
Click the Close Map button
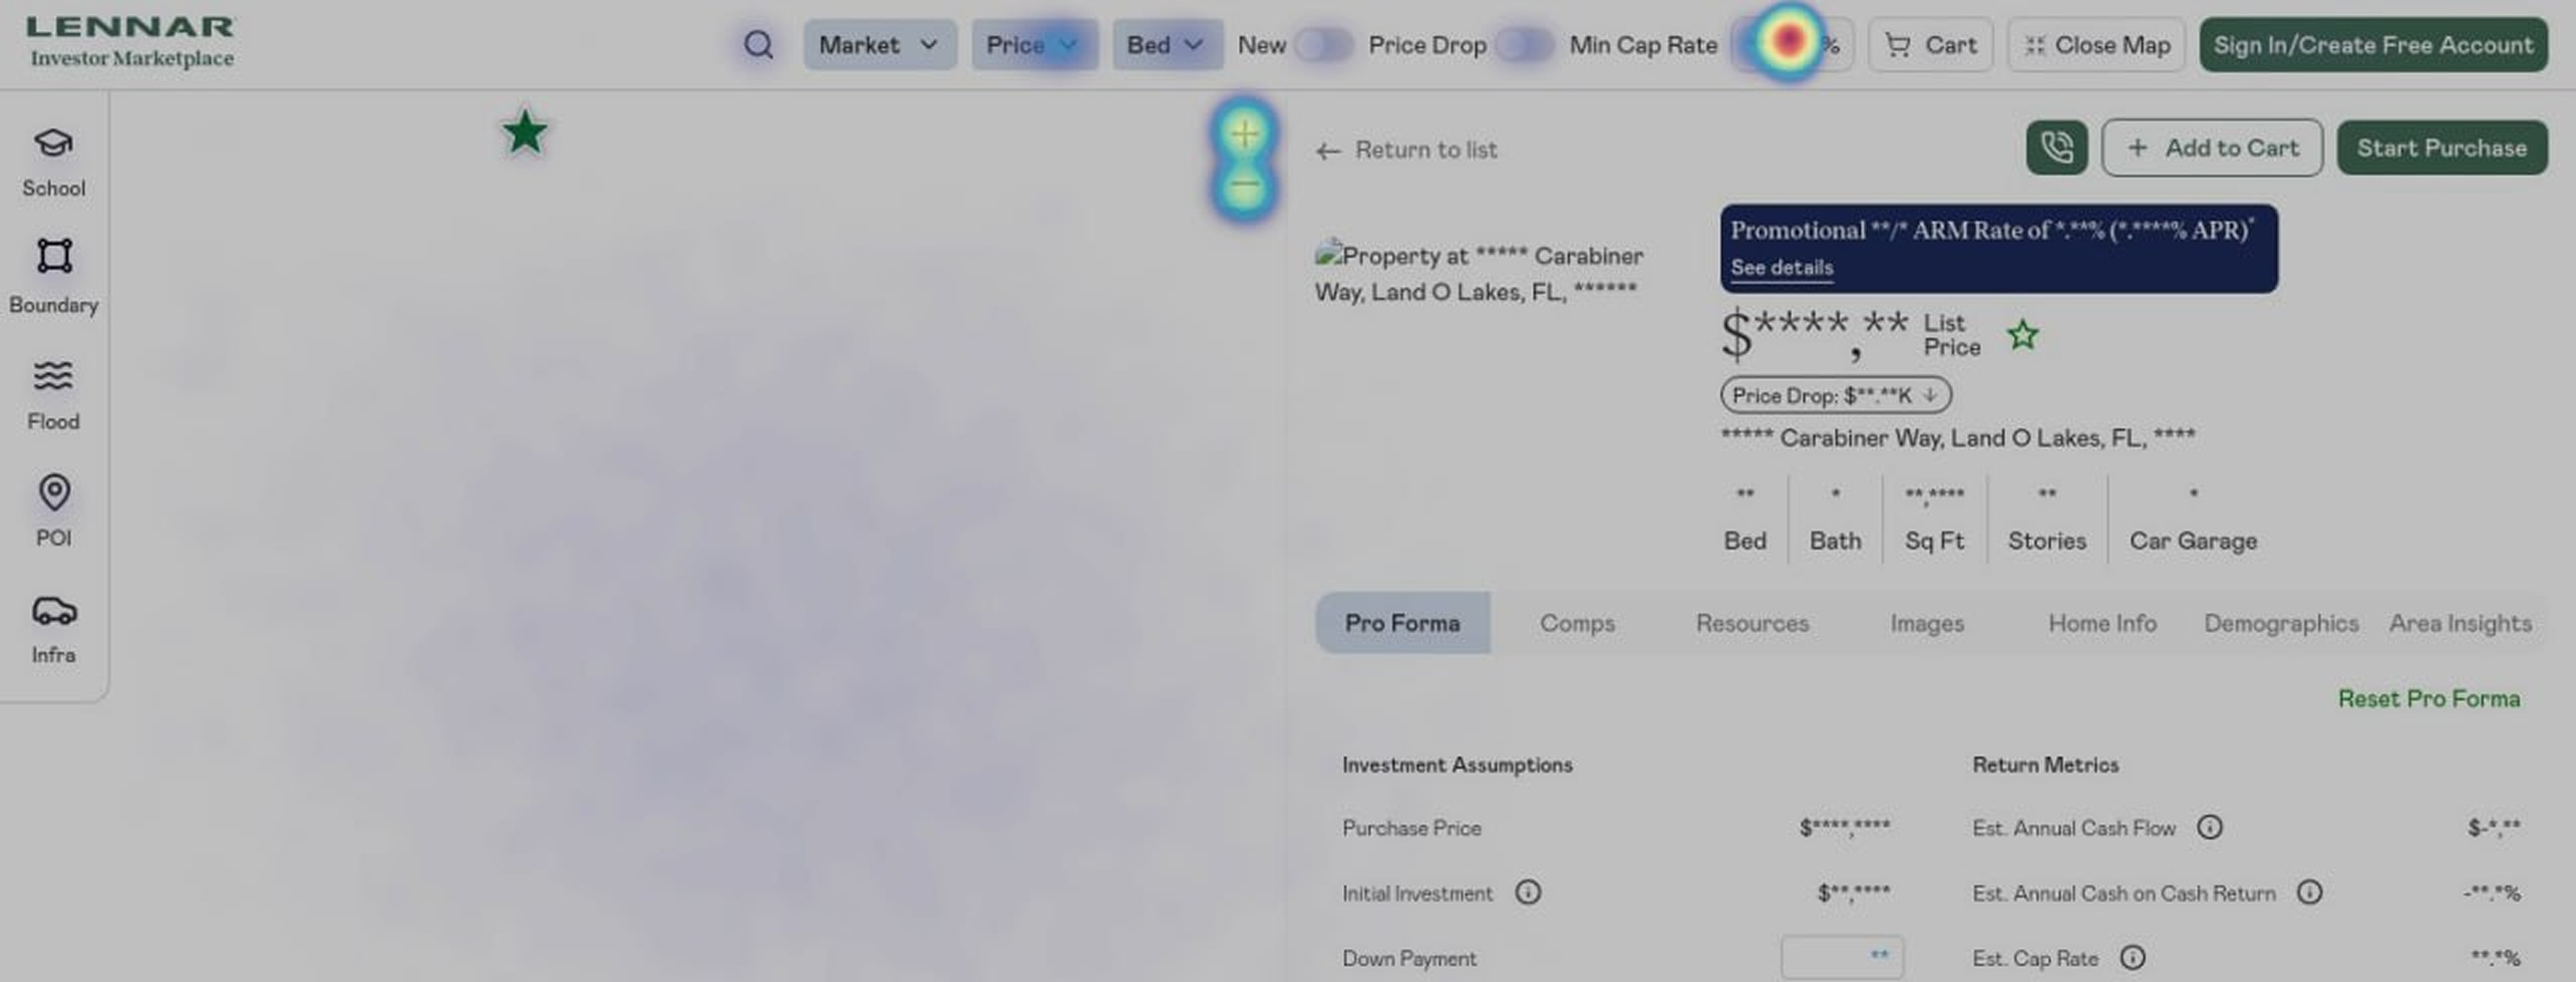point(2096,45)
